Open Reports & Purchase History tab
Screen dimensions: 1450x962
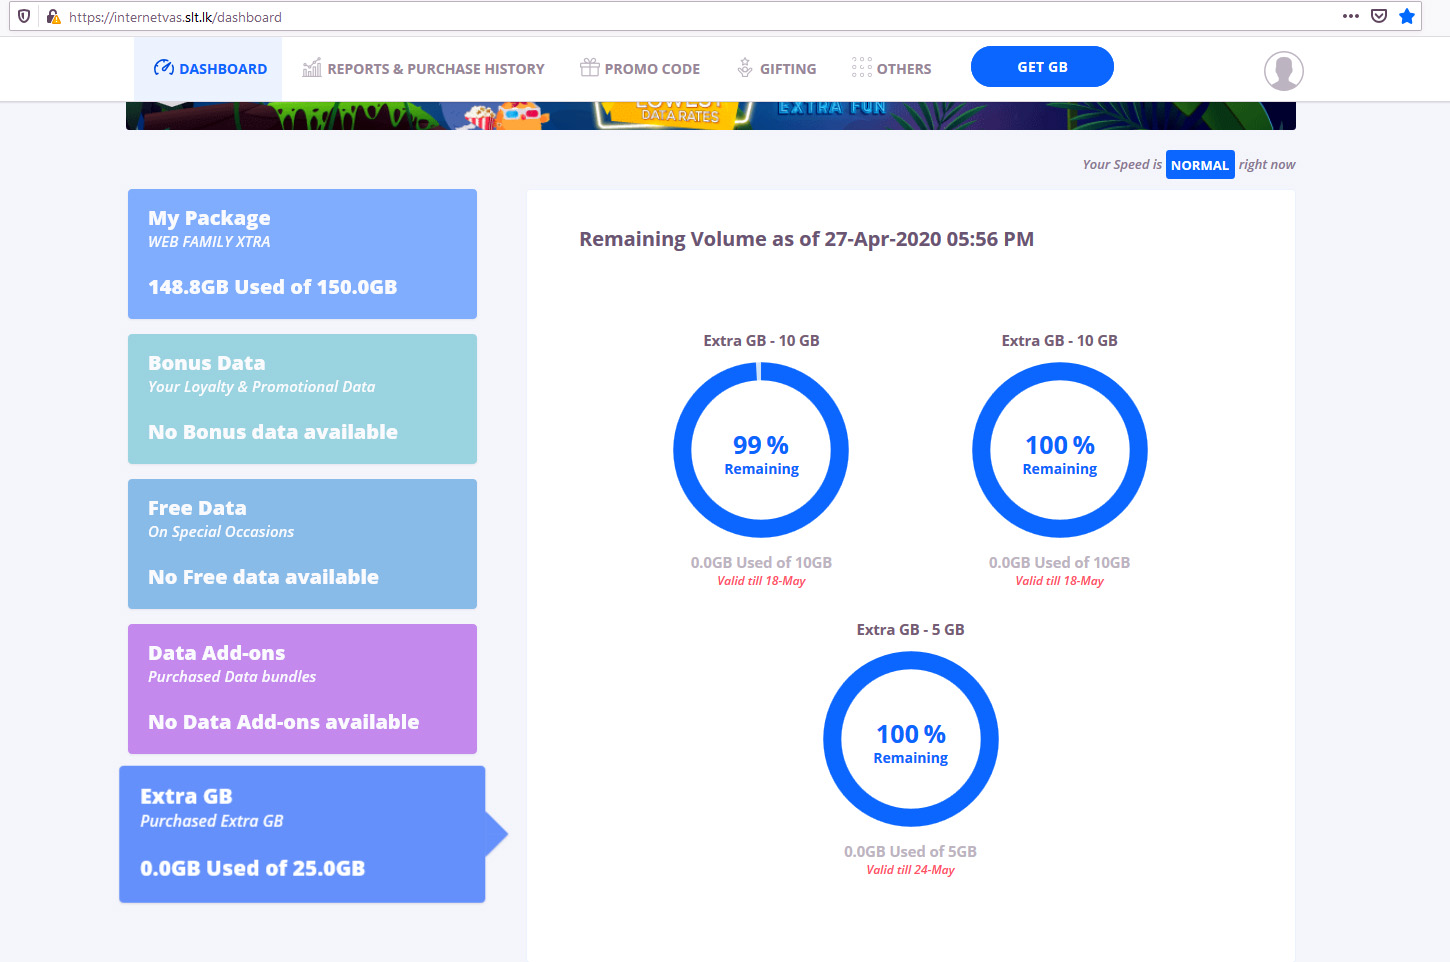[x=423, y=69]
